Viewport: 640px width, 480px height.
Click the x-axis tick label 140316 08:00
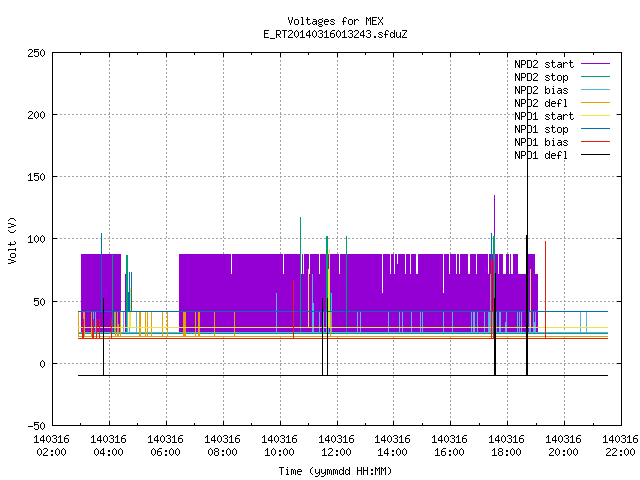(x=222, y=446)
